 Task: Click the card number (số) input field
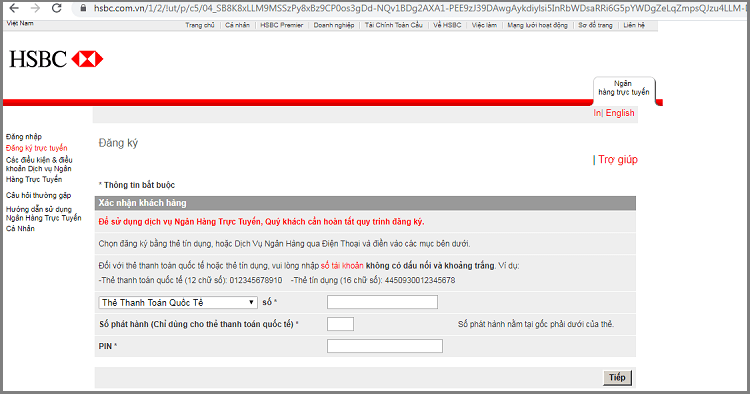[382, 302]
